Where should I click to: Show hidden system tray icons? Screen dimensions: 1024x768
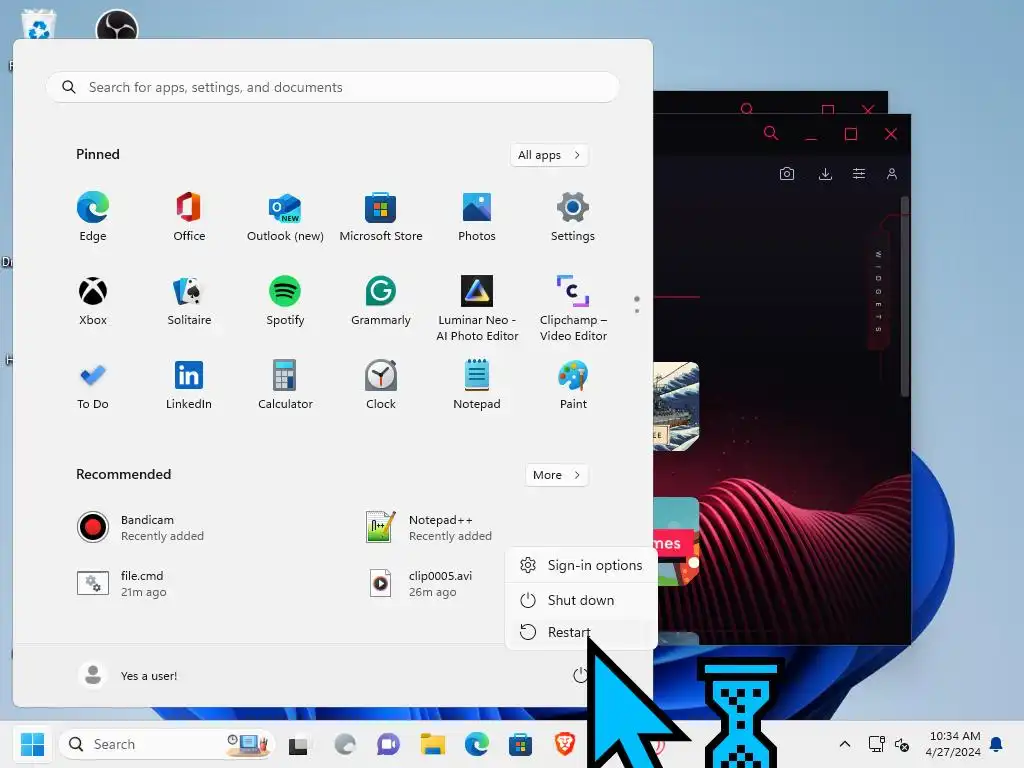(x=844, y=744)
